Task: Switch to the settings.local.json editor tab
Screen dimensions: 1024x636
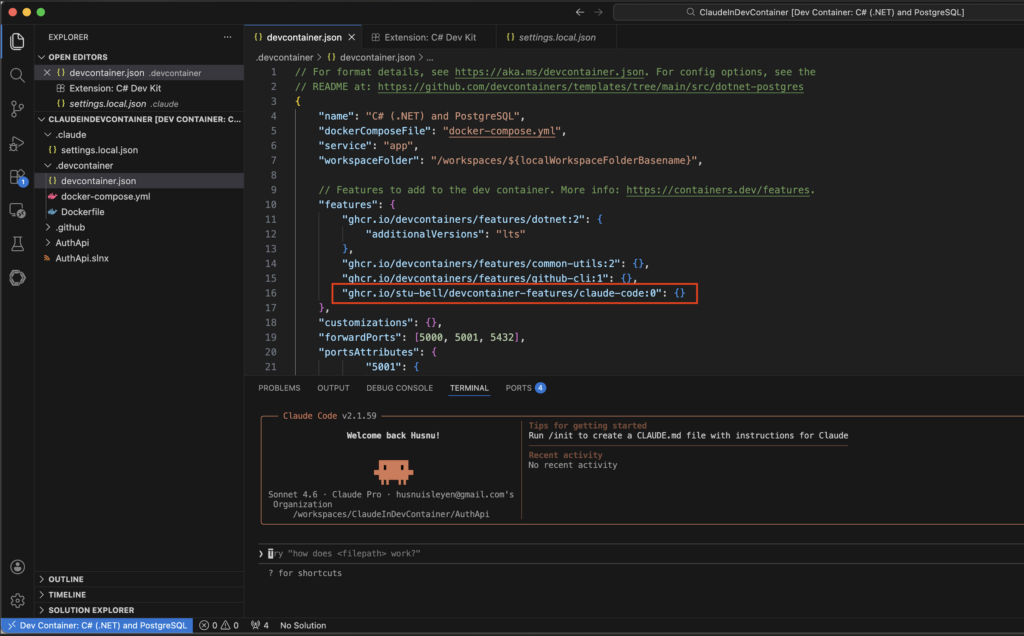Action: (x=557, y=37)
